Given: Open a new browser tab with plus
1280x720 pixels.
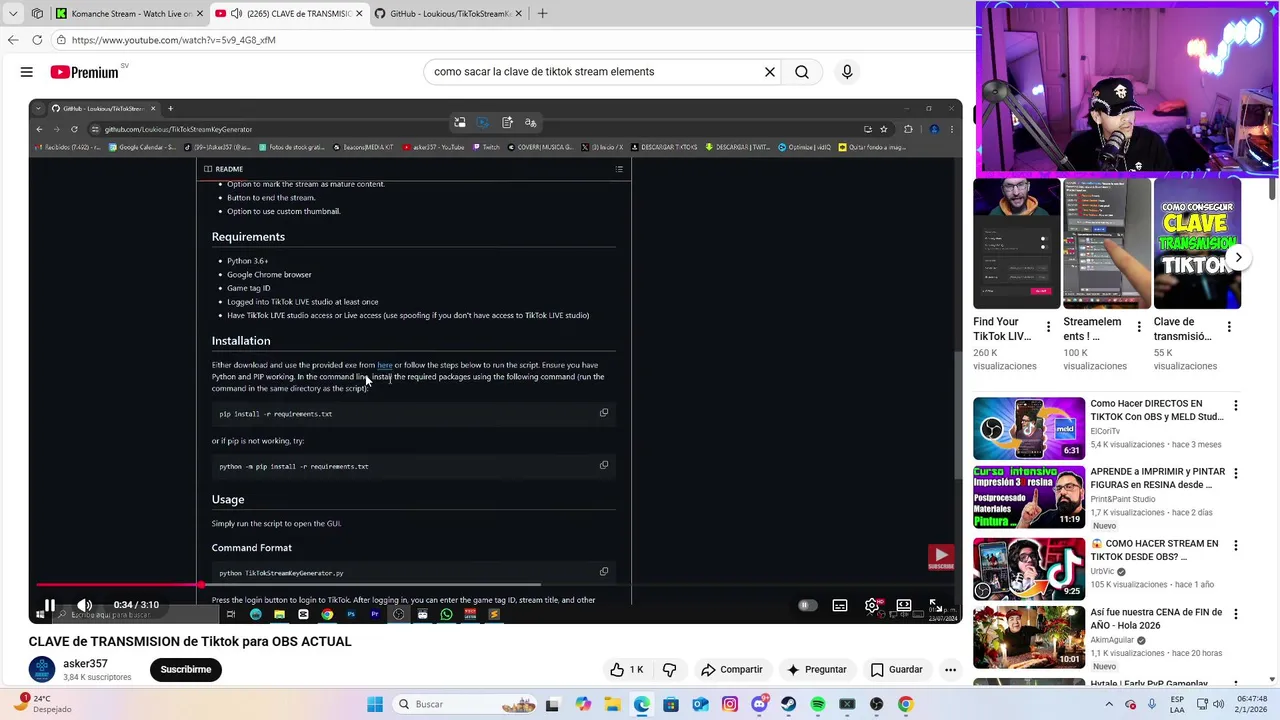Looking at the screenshot, I should pos(542,14).
